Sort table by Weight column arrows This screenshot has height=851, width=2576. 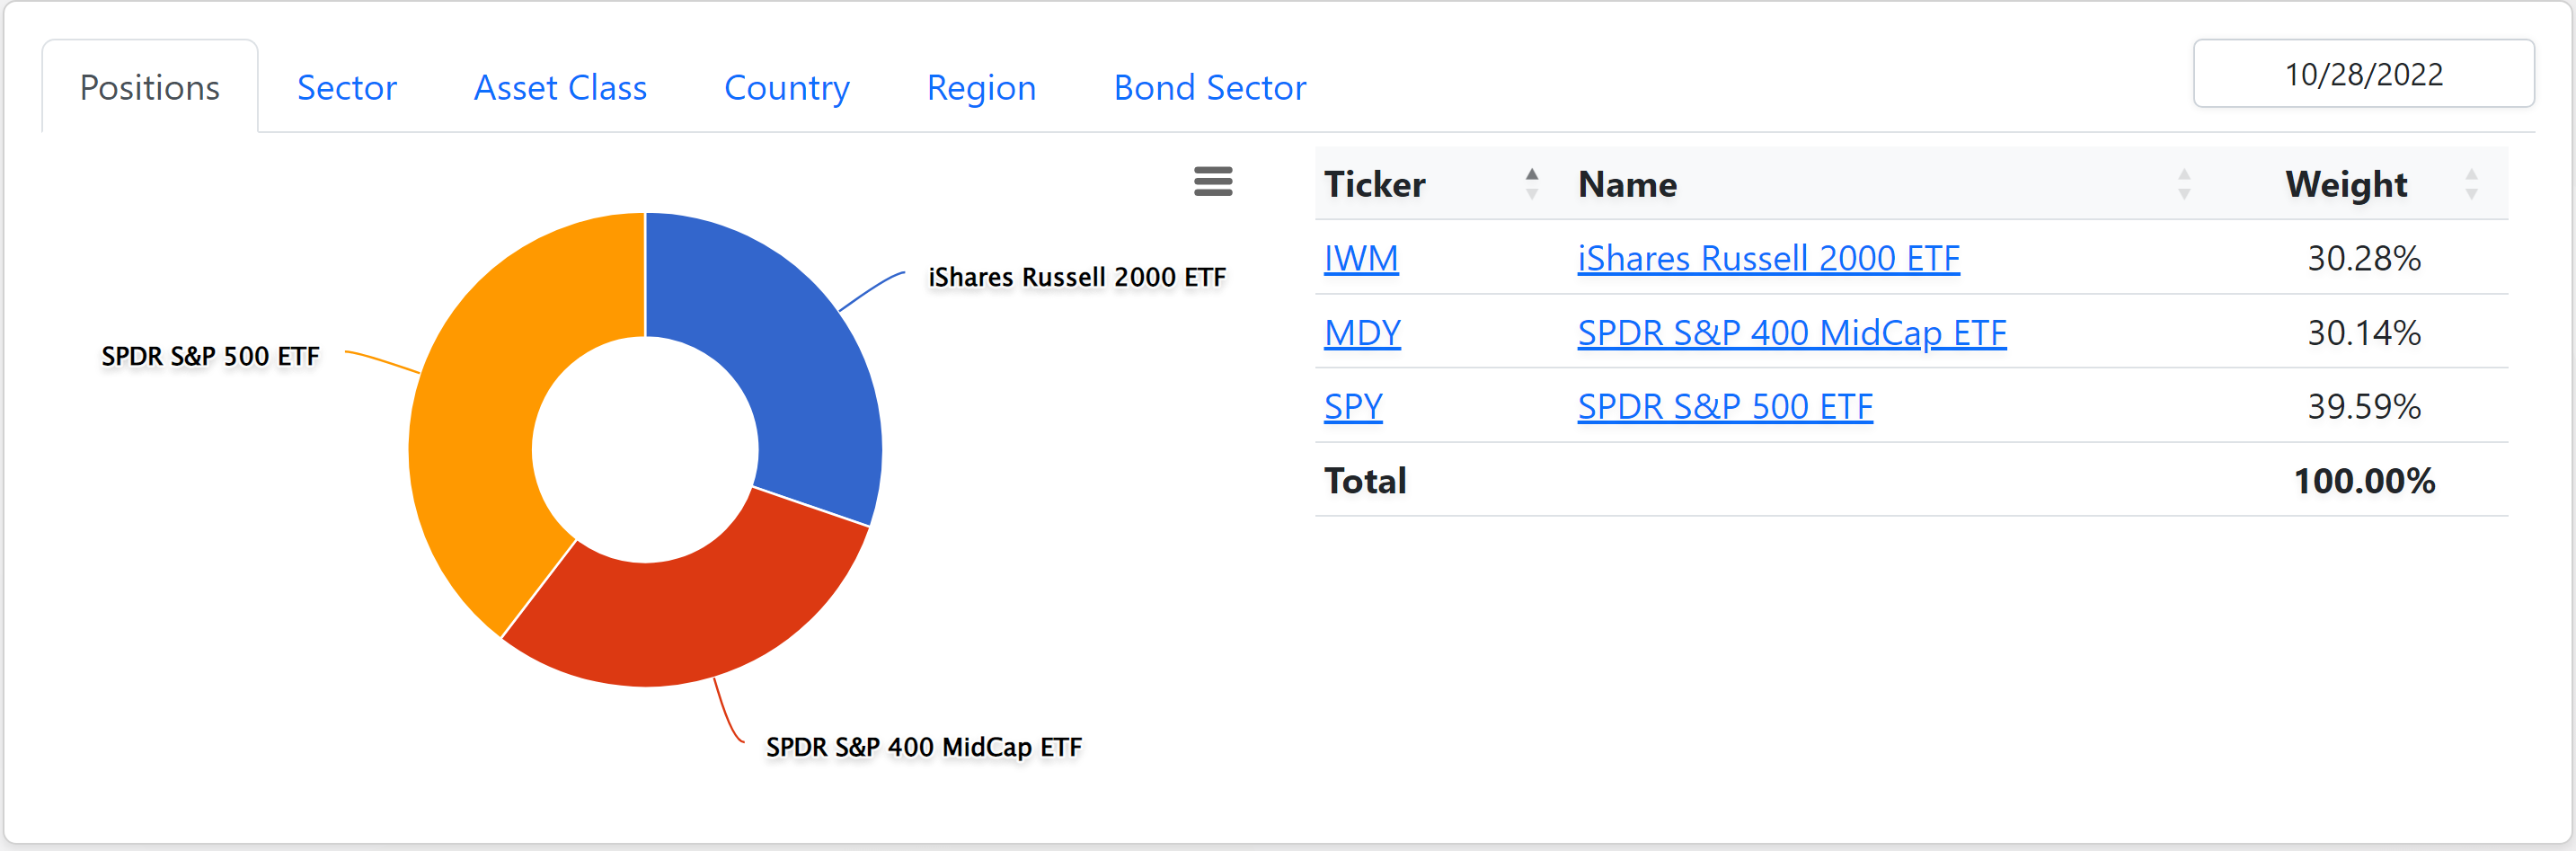click(x=2471, y=184)
